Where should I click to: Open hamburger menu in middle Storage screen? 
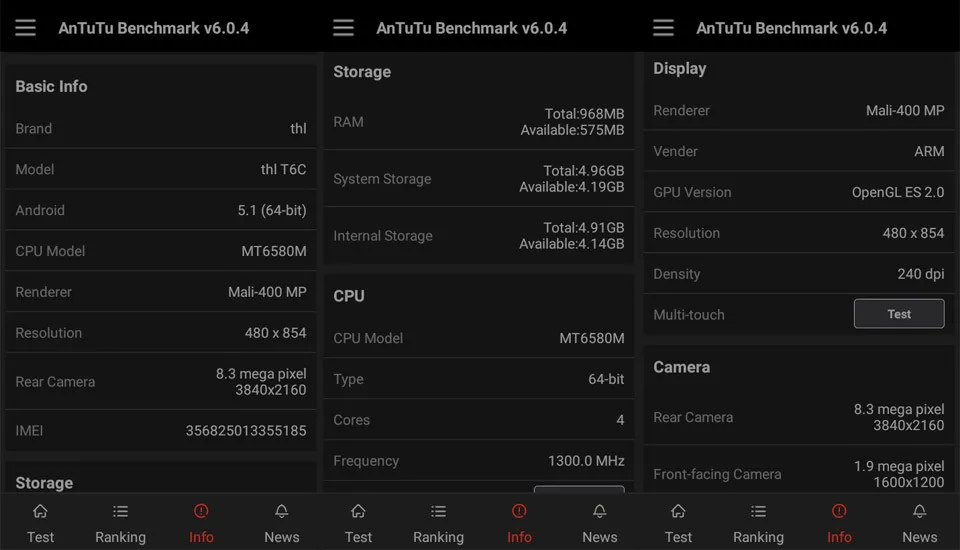(343, 28)
